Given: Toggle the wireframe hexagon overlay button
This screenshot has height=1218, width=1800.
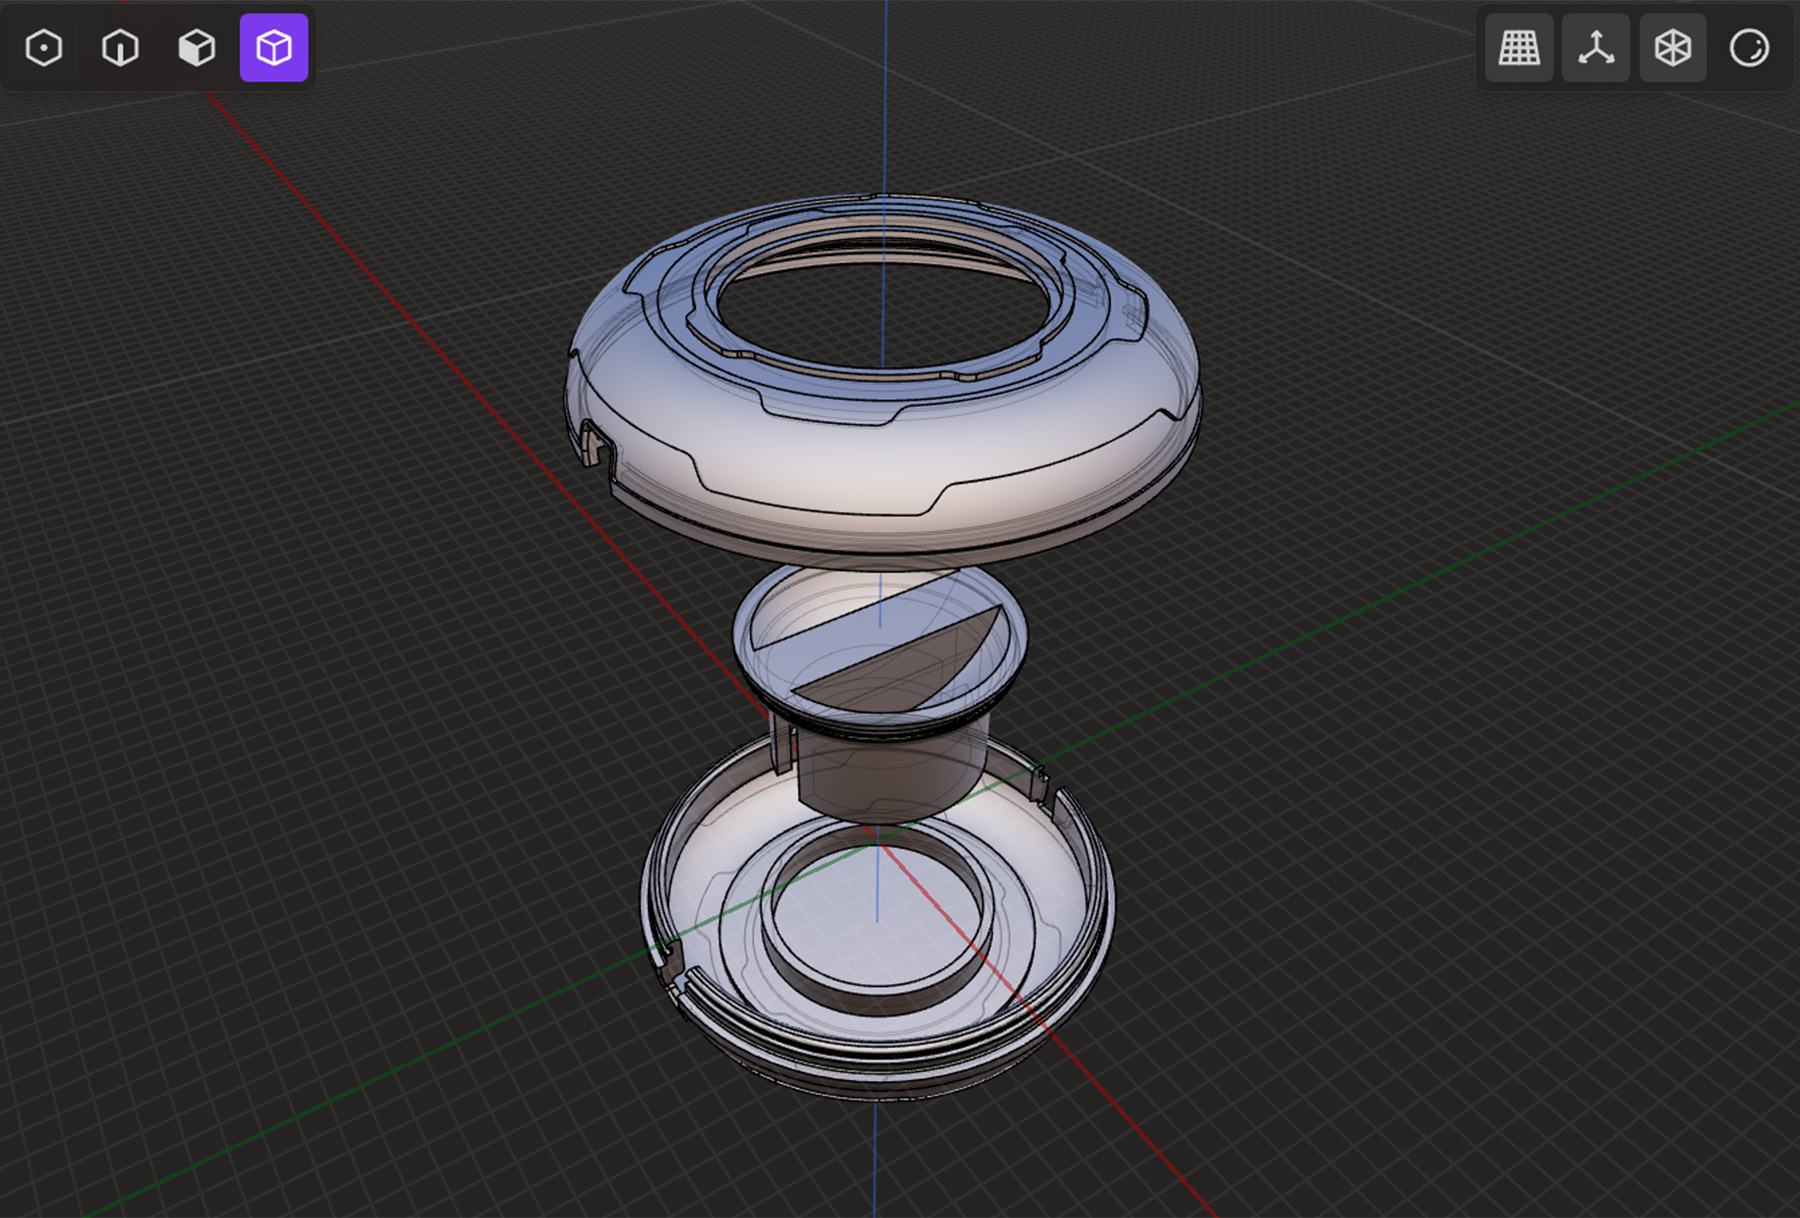Looking at the screenshot, I should click(x=1673, y=48).
